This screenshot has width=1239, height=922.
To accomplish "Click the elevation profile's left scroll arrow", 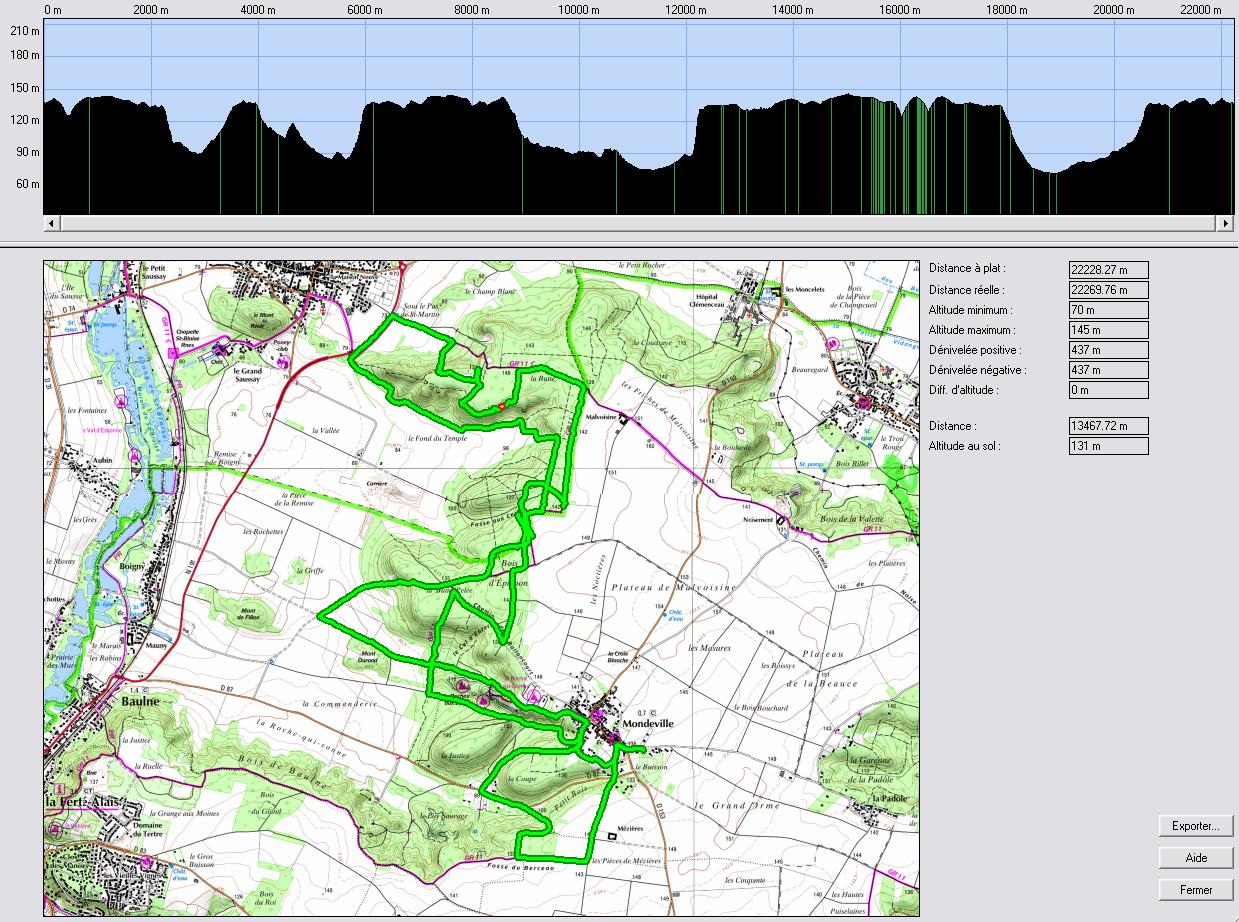I will coord(52,223).
